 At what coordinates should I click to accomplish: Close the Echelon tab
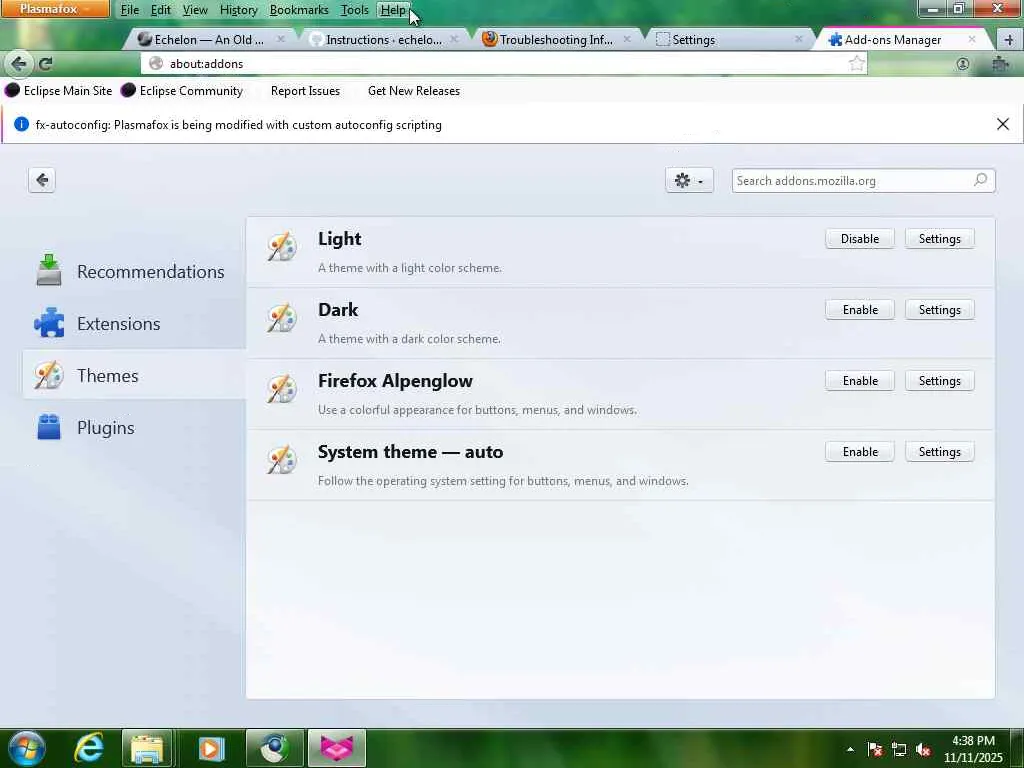click(x=281, y=39)
